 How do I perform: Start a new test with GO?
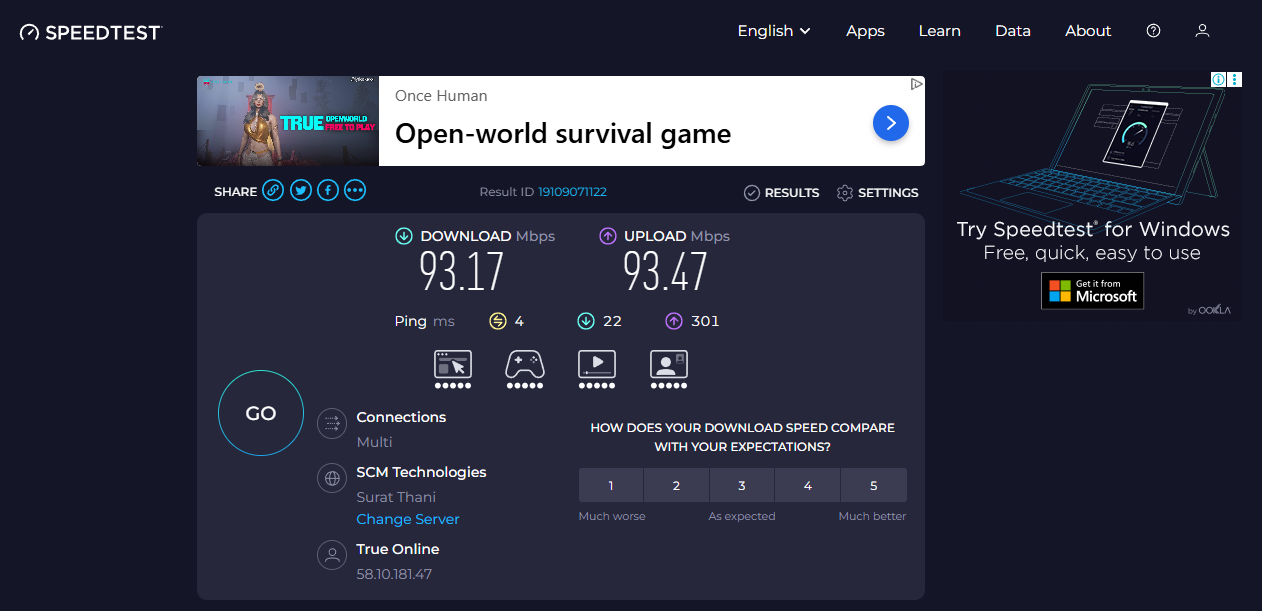(261, 413)
